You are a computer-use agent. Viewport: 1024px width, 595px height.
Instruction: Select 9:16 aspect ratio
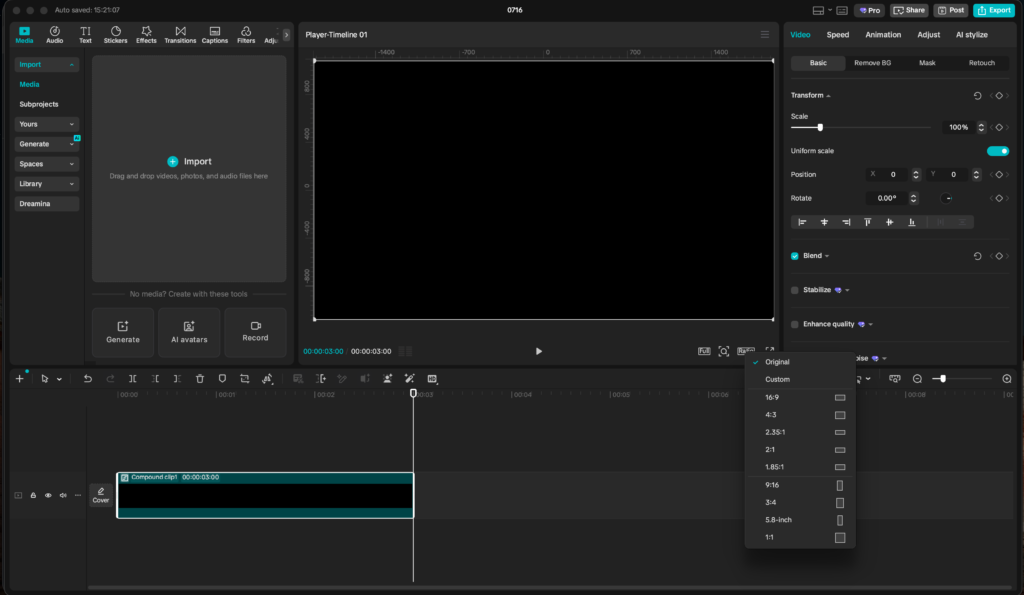click(801, 485)
